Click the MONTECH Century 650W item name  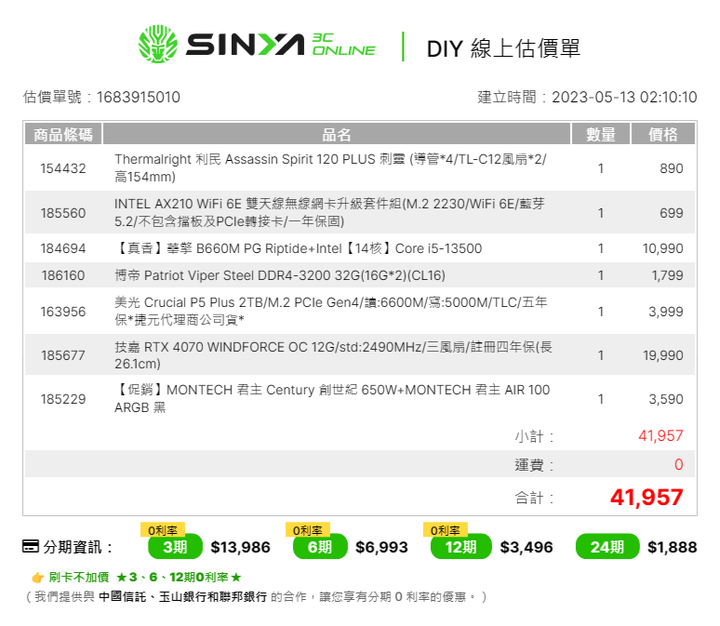click(332, 399)
